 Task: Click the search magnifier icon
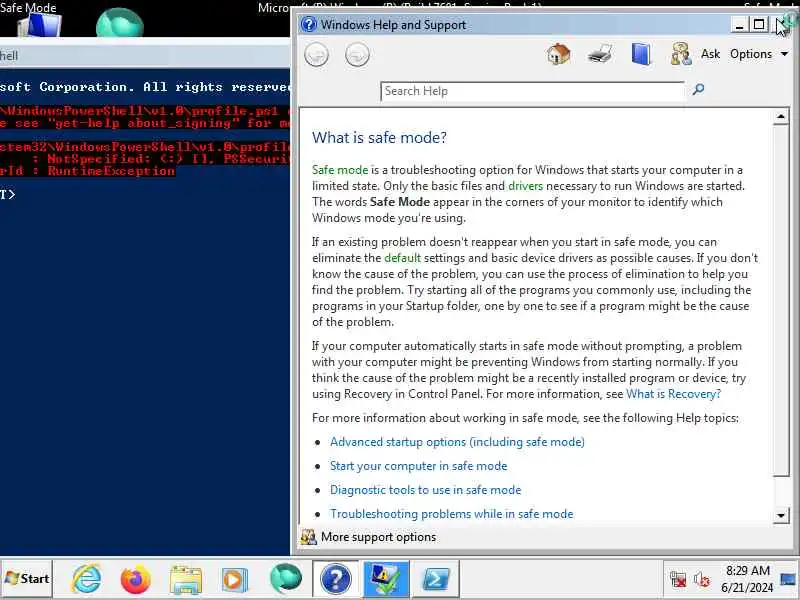698,89
